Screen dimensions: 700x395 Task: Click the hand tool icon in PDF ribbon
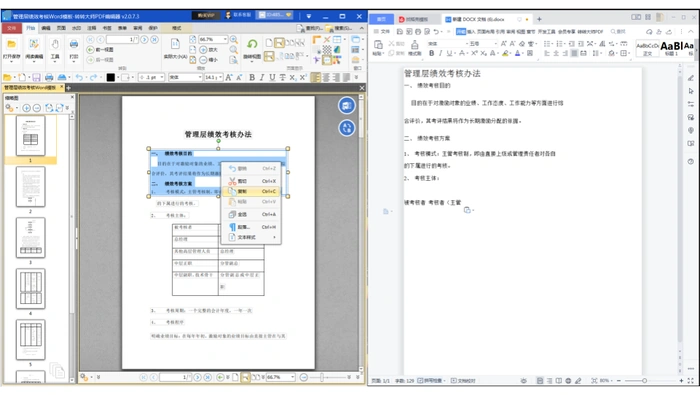click(55, 44)
